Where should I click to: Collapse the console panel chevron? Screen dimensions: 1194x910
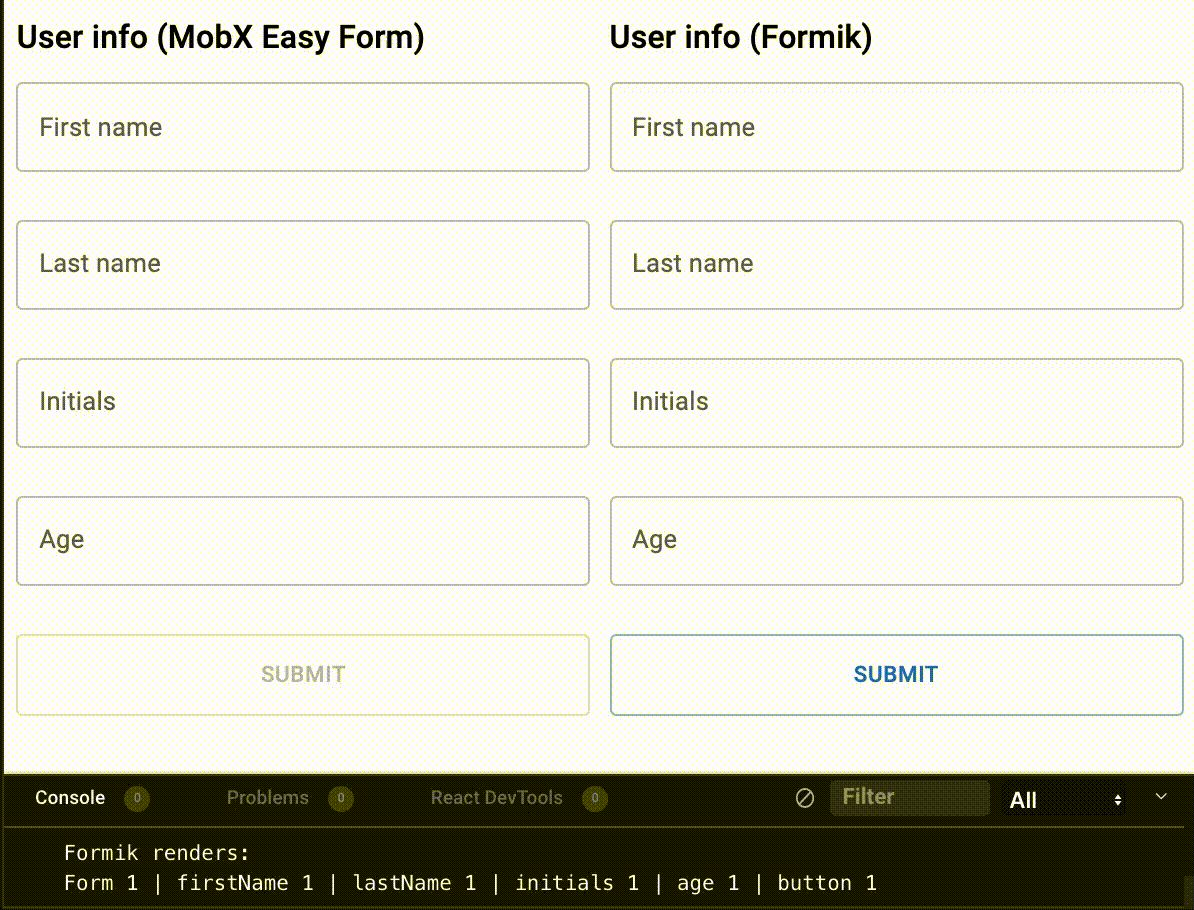[x=1160, y=797]
